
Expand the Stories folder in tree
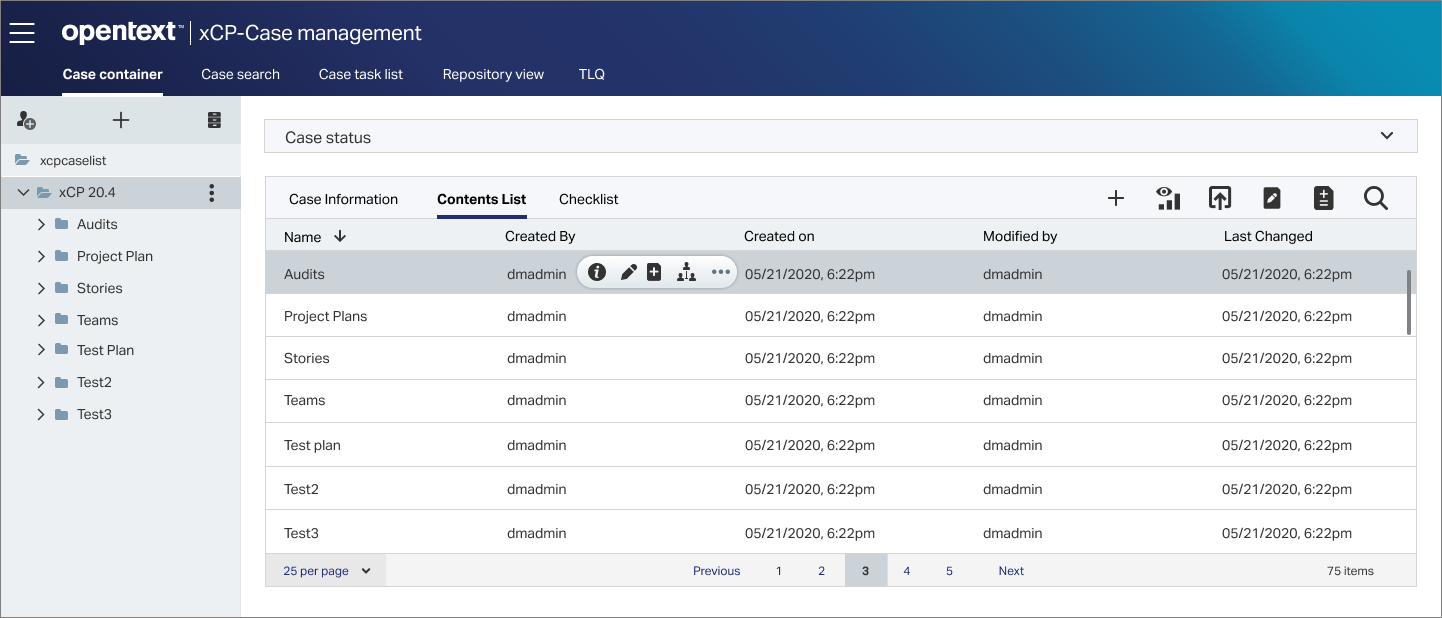click(41, 288)
